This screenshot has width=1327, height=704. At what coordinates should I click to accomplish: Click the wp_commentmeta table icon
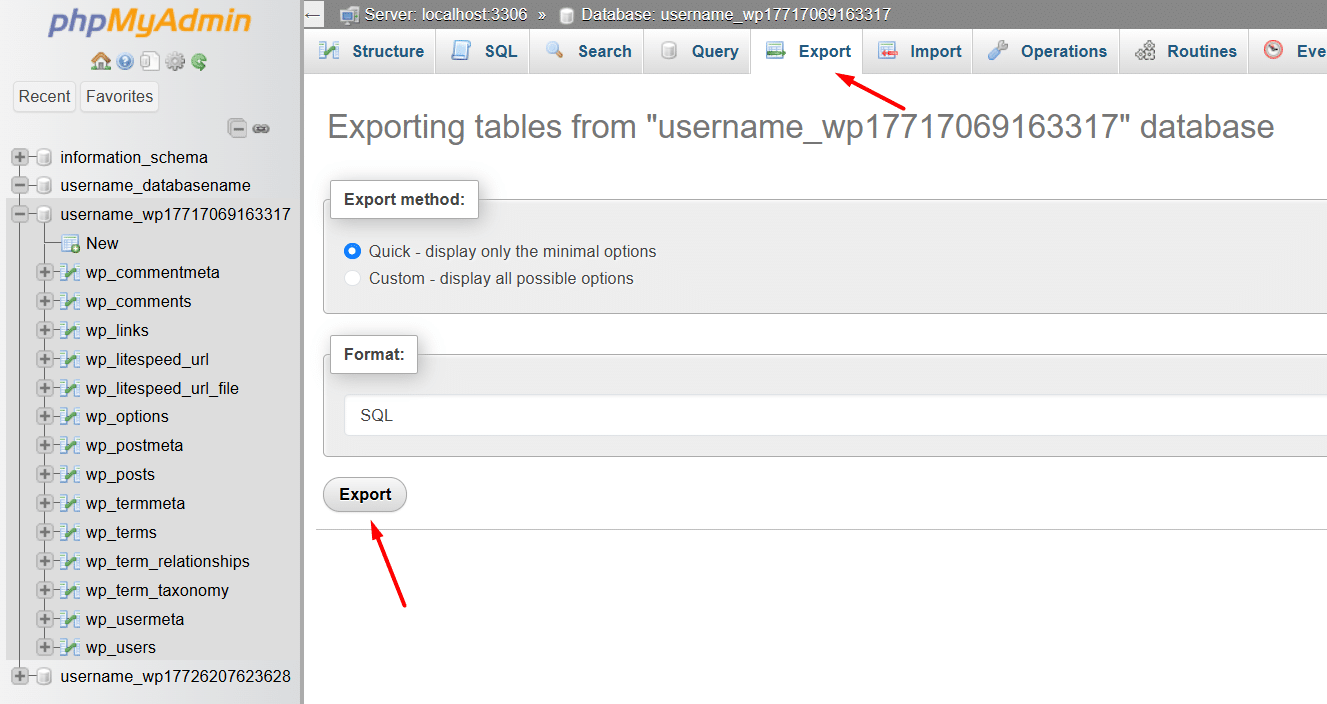pos(70,272)
